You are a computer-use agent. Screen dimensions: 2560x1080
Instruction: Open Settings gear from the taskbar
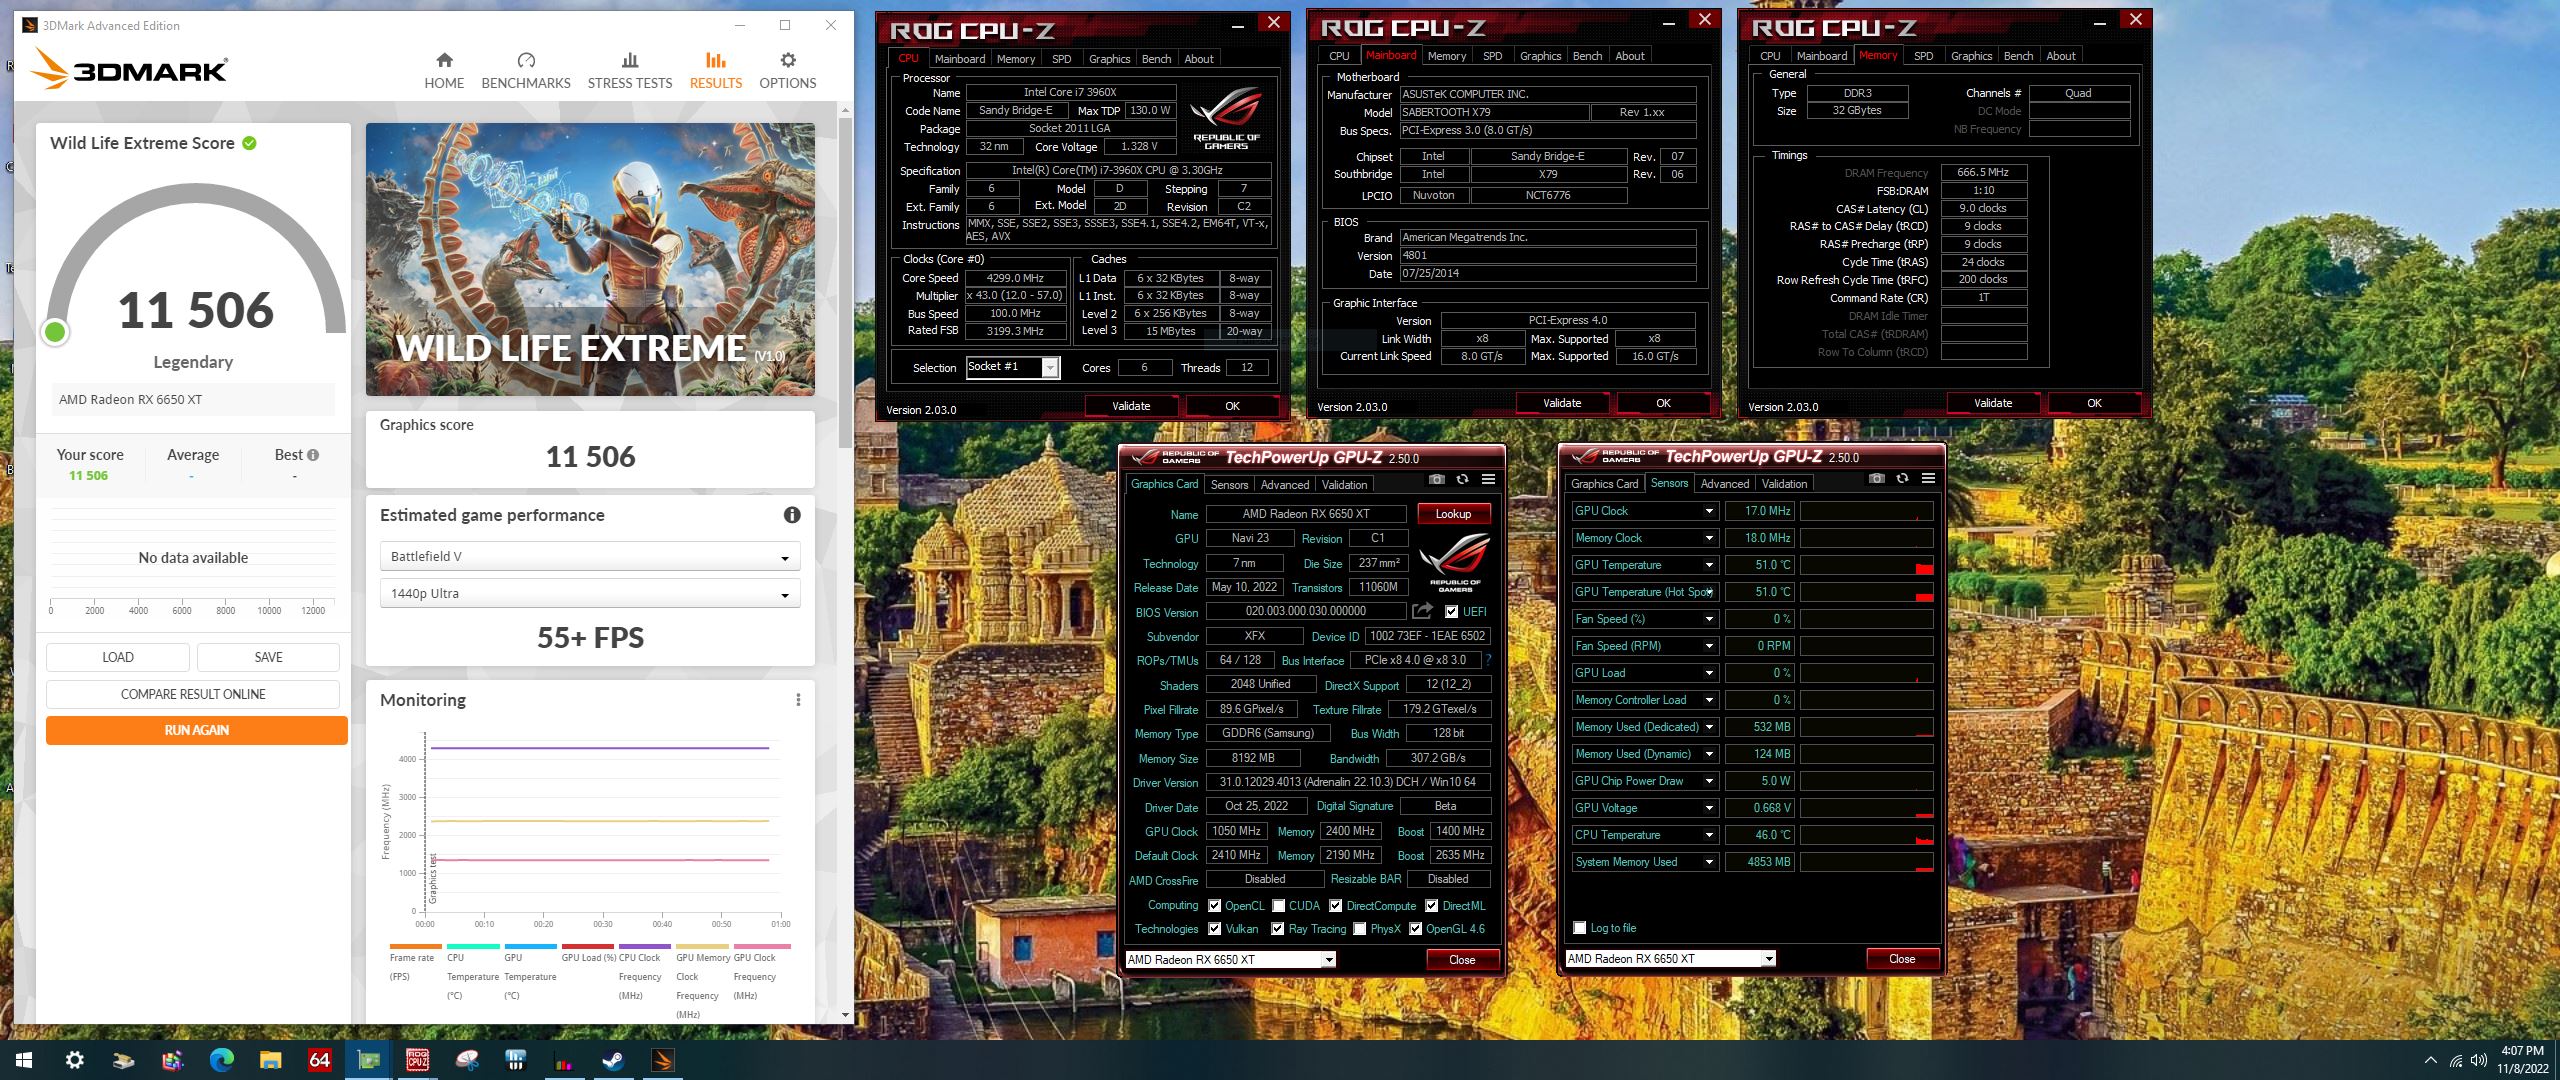click(74, 1060)
